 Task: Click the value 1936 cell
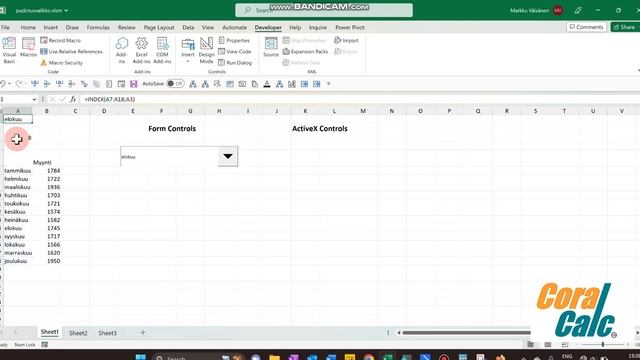(x=47, y=187)
